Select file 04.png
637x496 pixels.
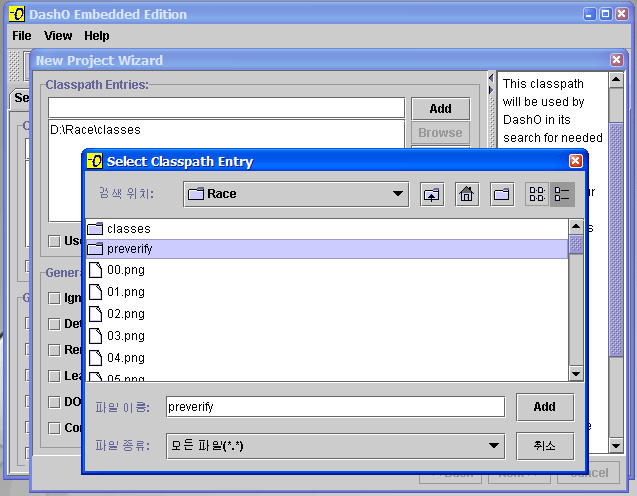click(x=126, y=358)
